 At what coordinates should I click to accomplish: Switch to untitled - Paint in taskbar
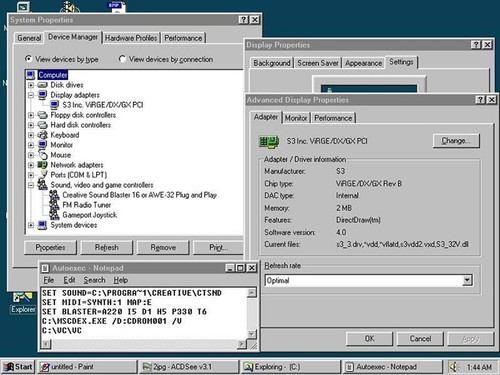click(x=87, y=367)
